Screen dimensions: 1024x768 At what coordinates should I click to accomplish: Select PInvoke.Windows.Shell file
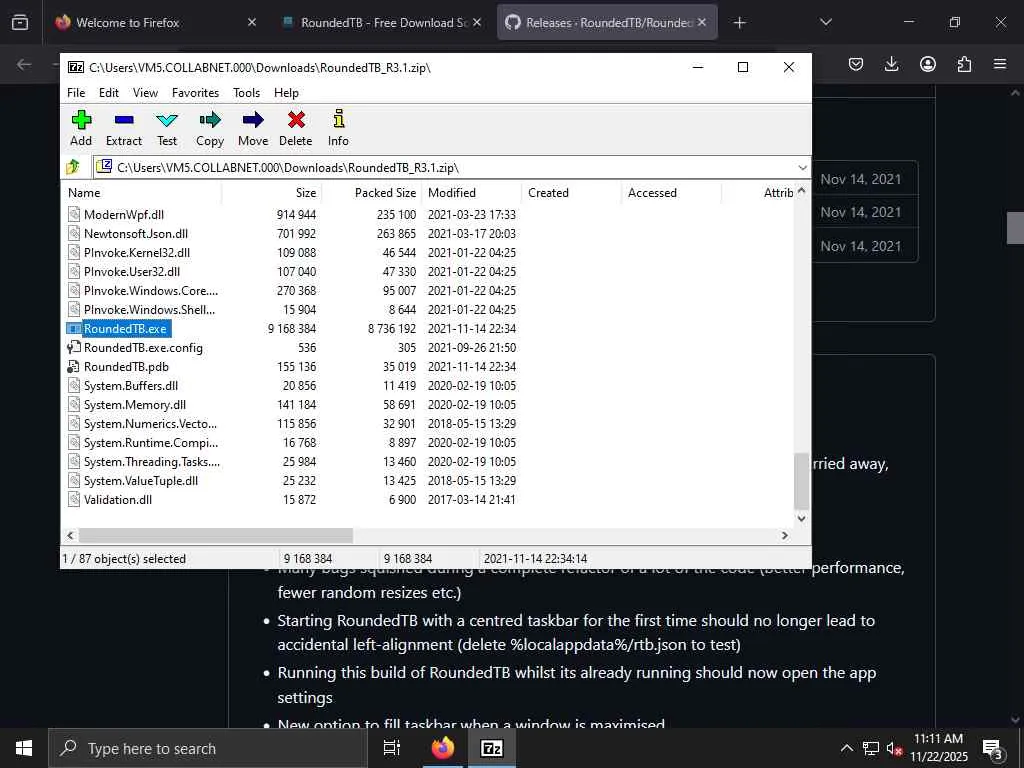click(149, 309)
